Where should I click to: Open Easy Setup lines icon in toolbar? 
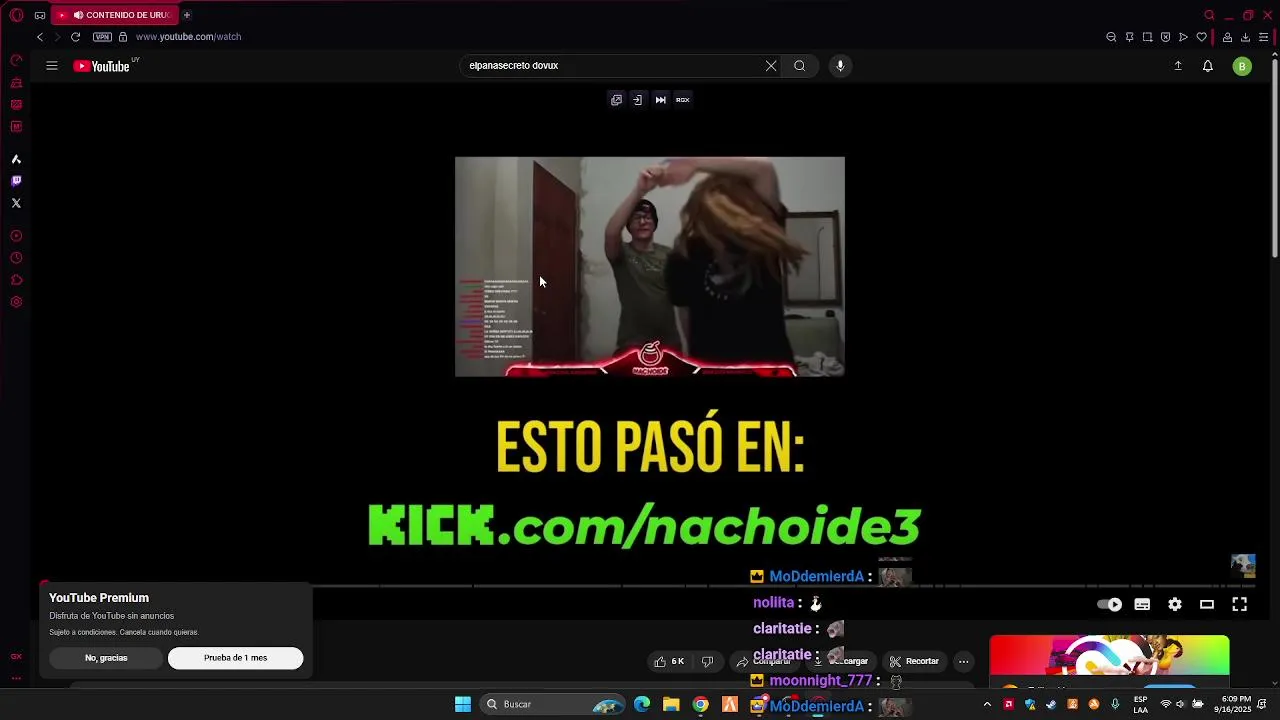pyautogui.click(x=1263, y=37)
